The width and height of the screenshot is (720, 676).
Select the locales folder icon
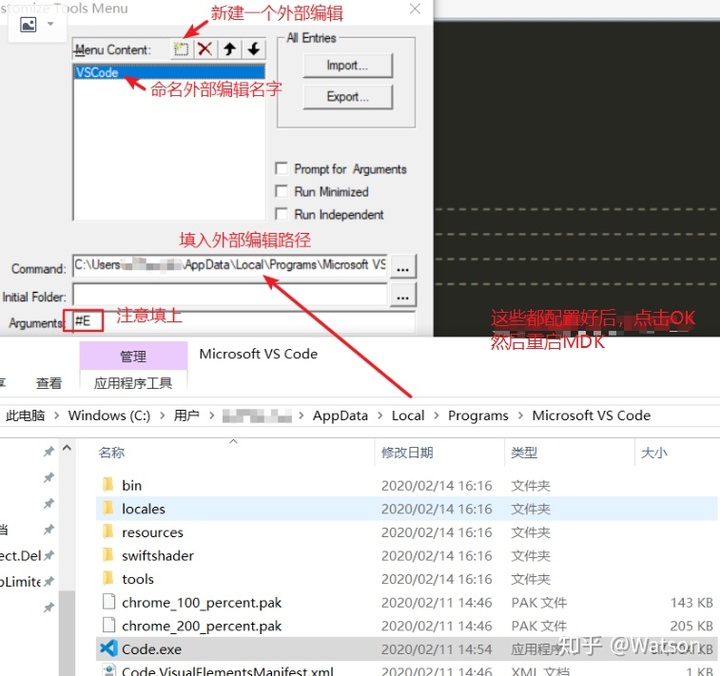(x=108, y=507)
